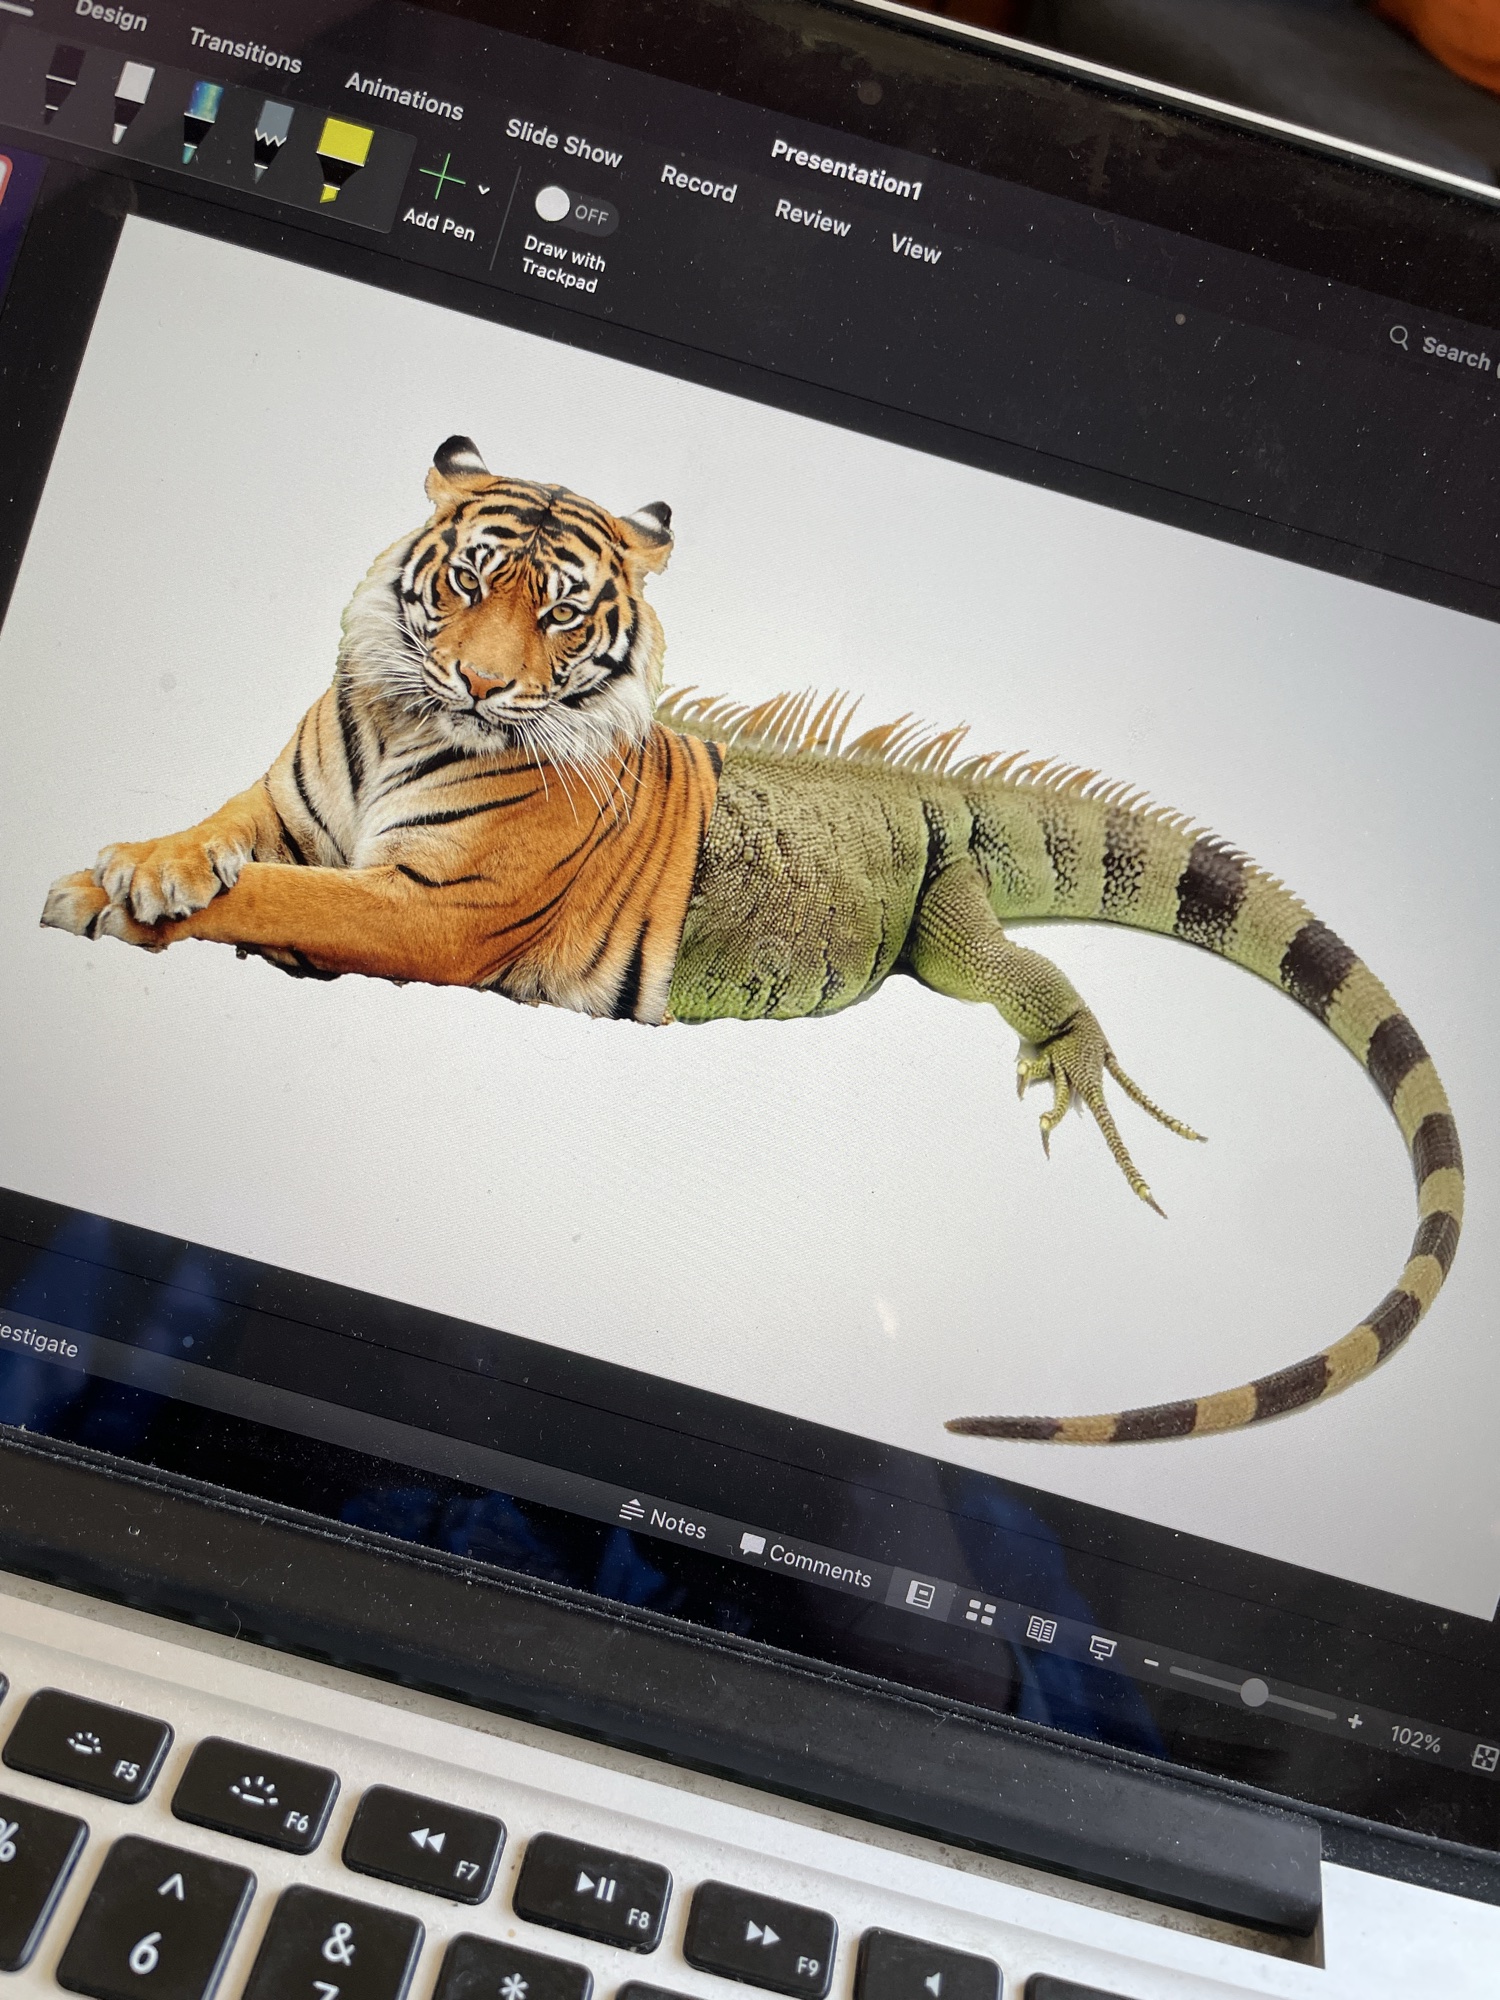Click the green Add Pen plus icon
The height and width of the screenshot is (2000, 1500).
point(441,178)
